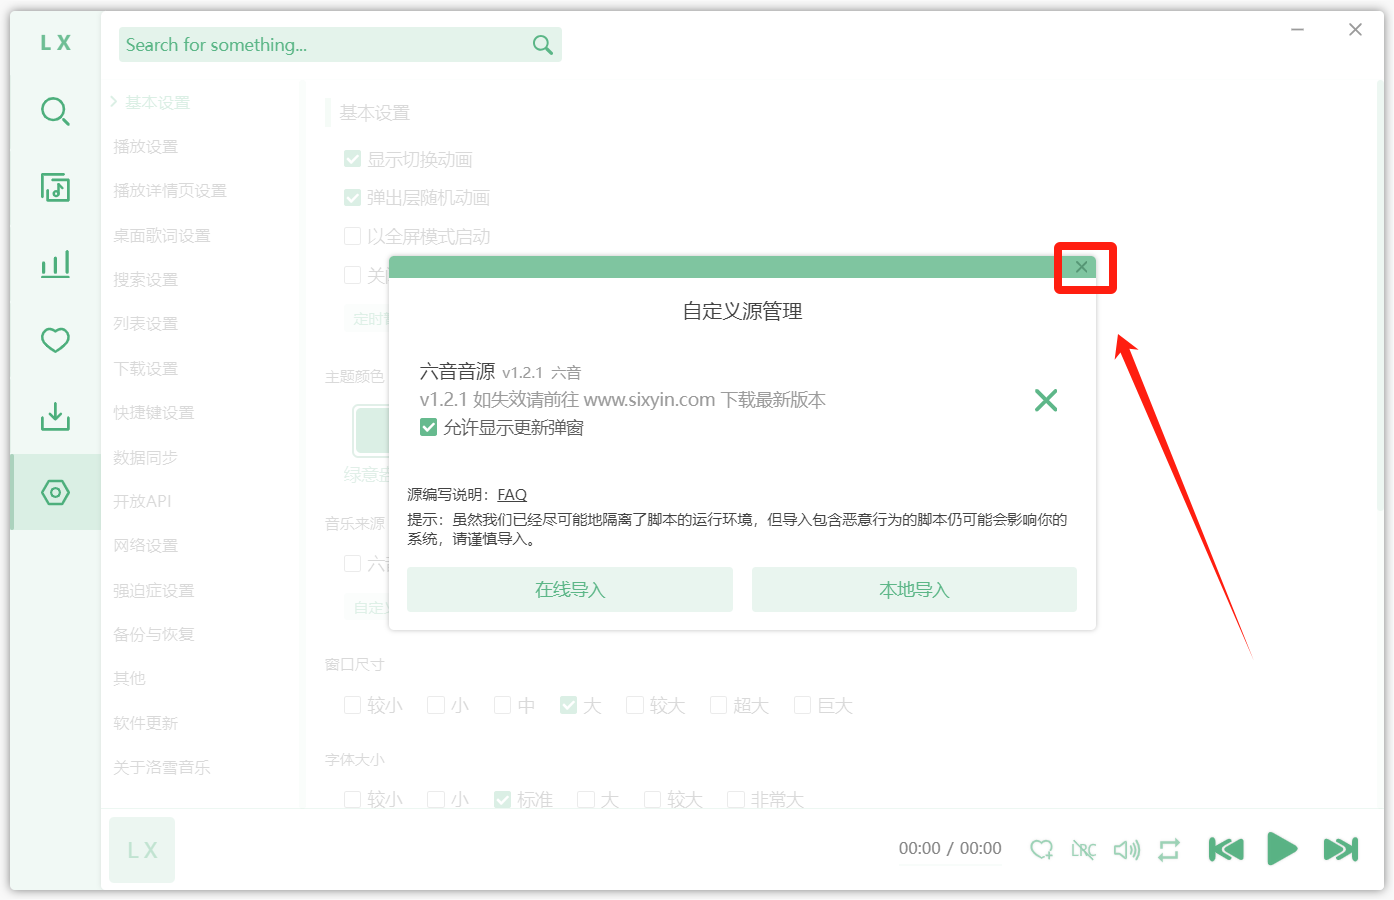Open the favorites heart icon in sidebar

(x=55, y=340)
